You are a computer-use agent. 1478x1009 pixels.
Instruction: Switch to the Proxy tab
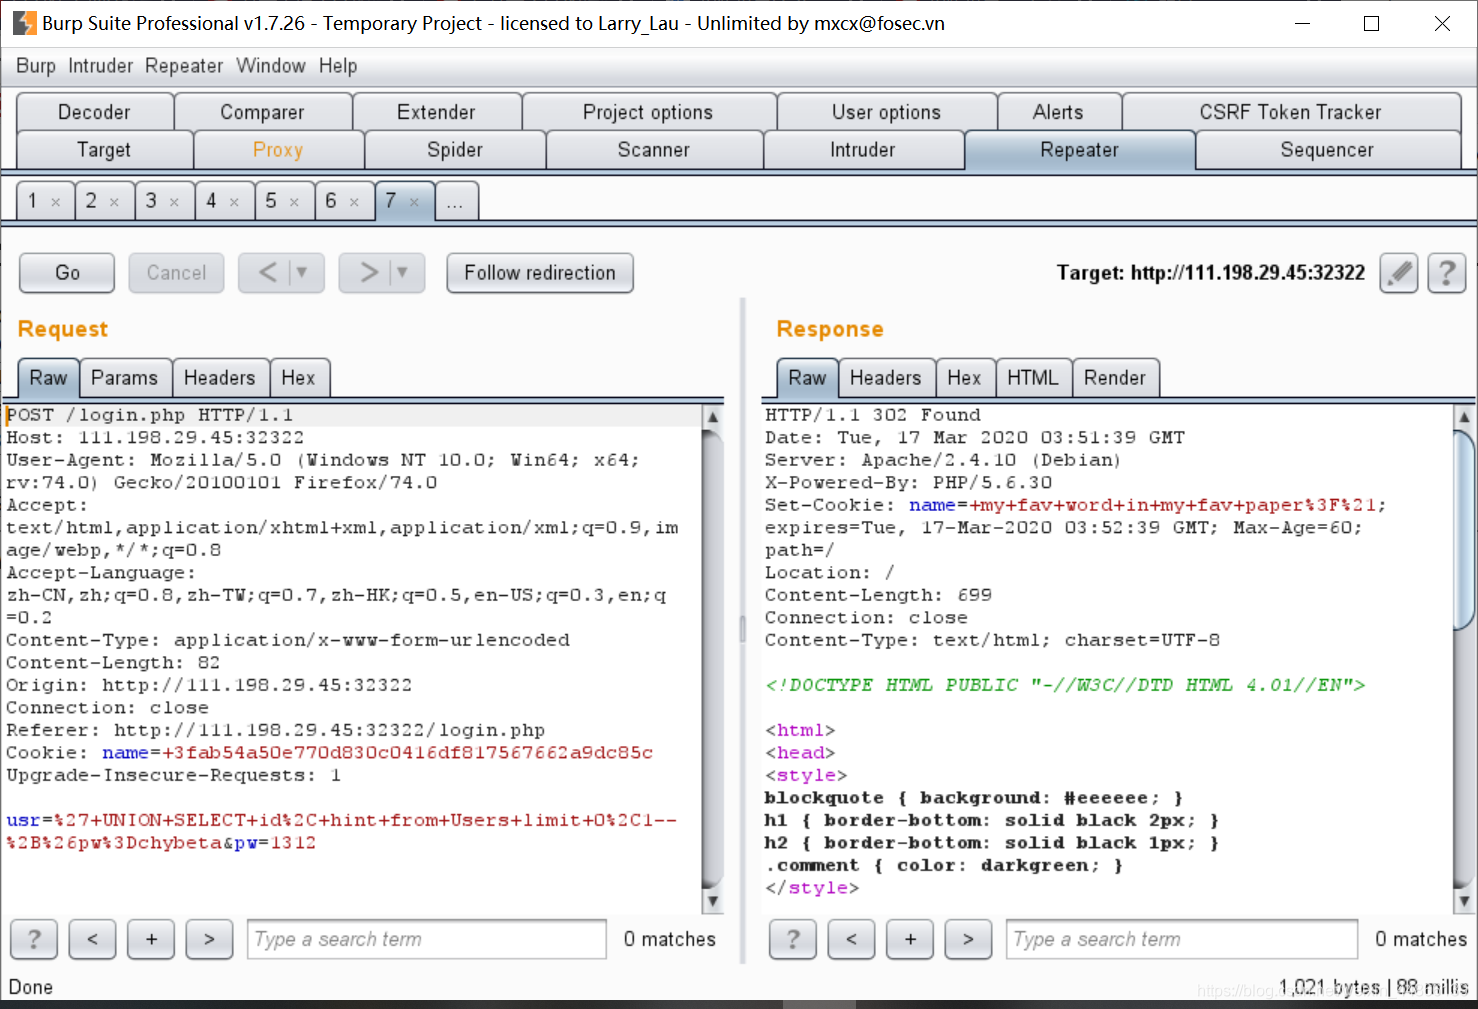(278, 150)
